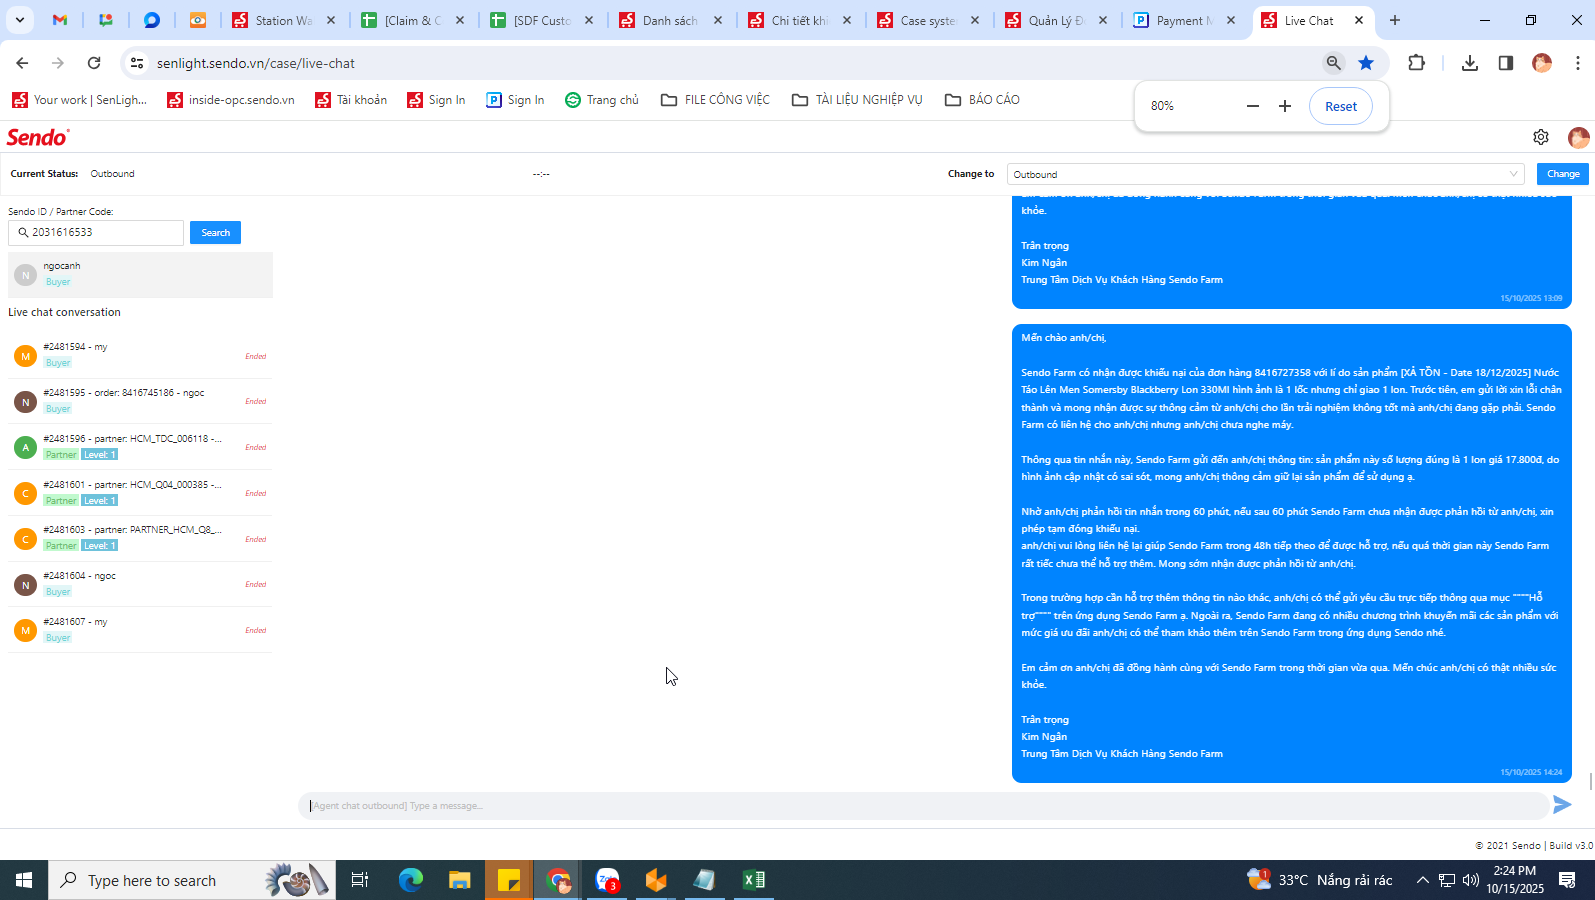This screenshot has height=900, width=1595.
Task: Open conversation #2481596 partner HCM_TDC_006118
Action: pyautogui.click(x=140, y=447)
